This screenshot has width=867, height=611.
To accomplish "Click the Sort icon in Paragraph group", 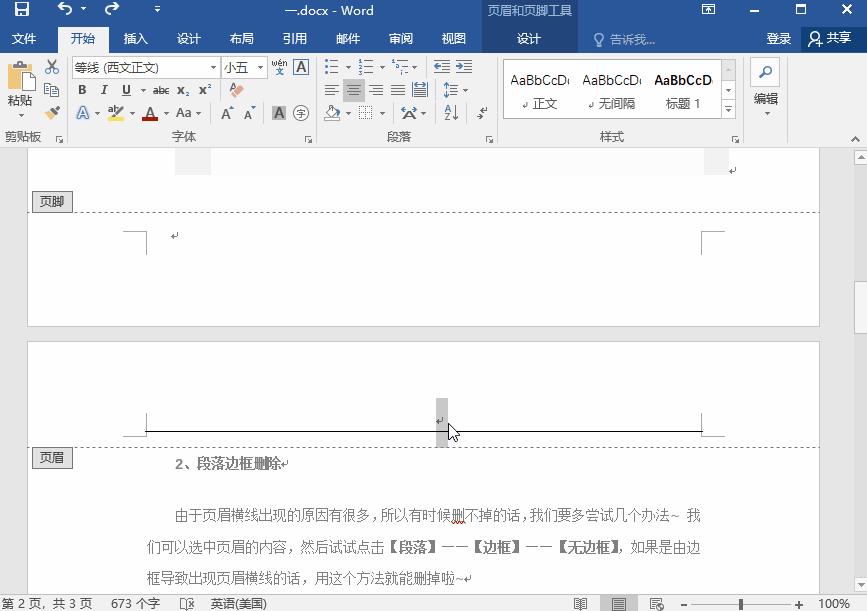I will [451, 113].
